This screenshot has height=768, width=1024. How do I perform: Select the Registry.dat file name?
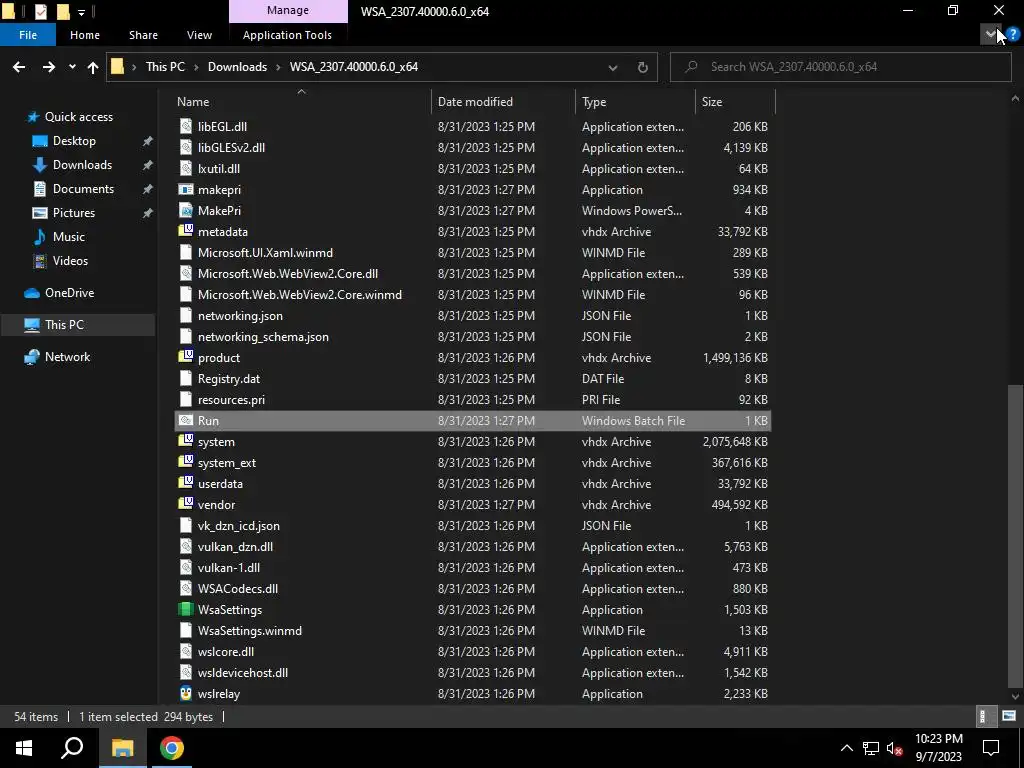[x=229, y=379]
